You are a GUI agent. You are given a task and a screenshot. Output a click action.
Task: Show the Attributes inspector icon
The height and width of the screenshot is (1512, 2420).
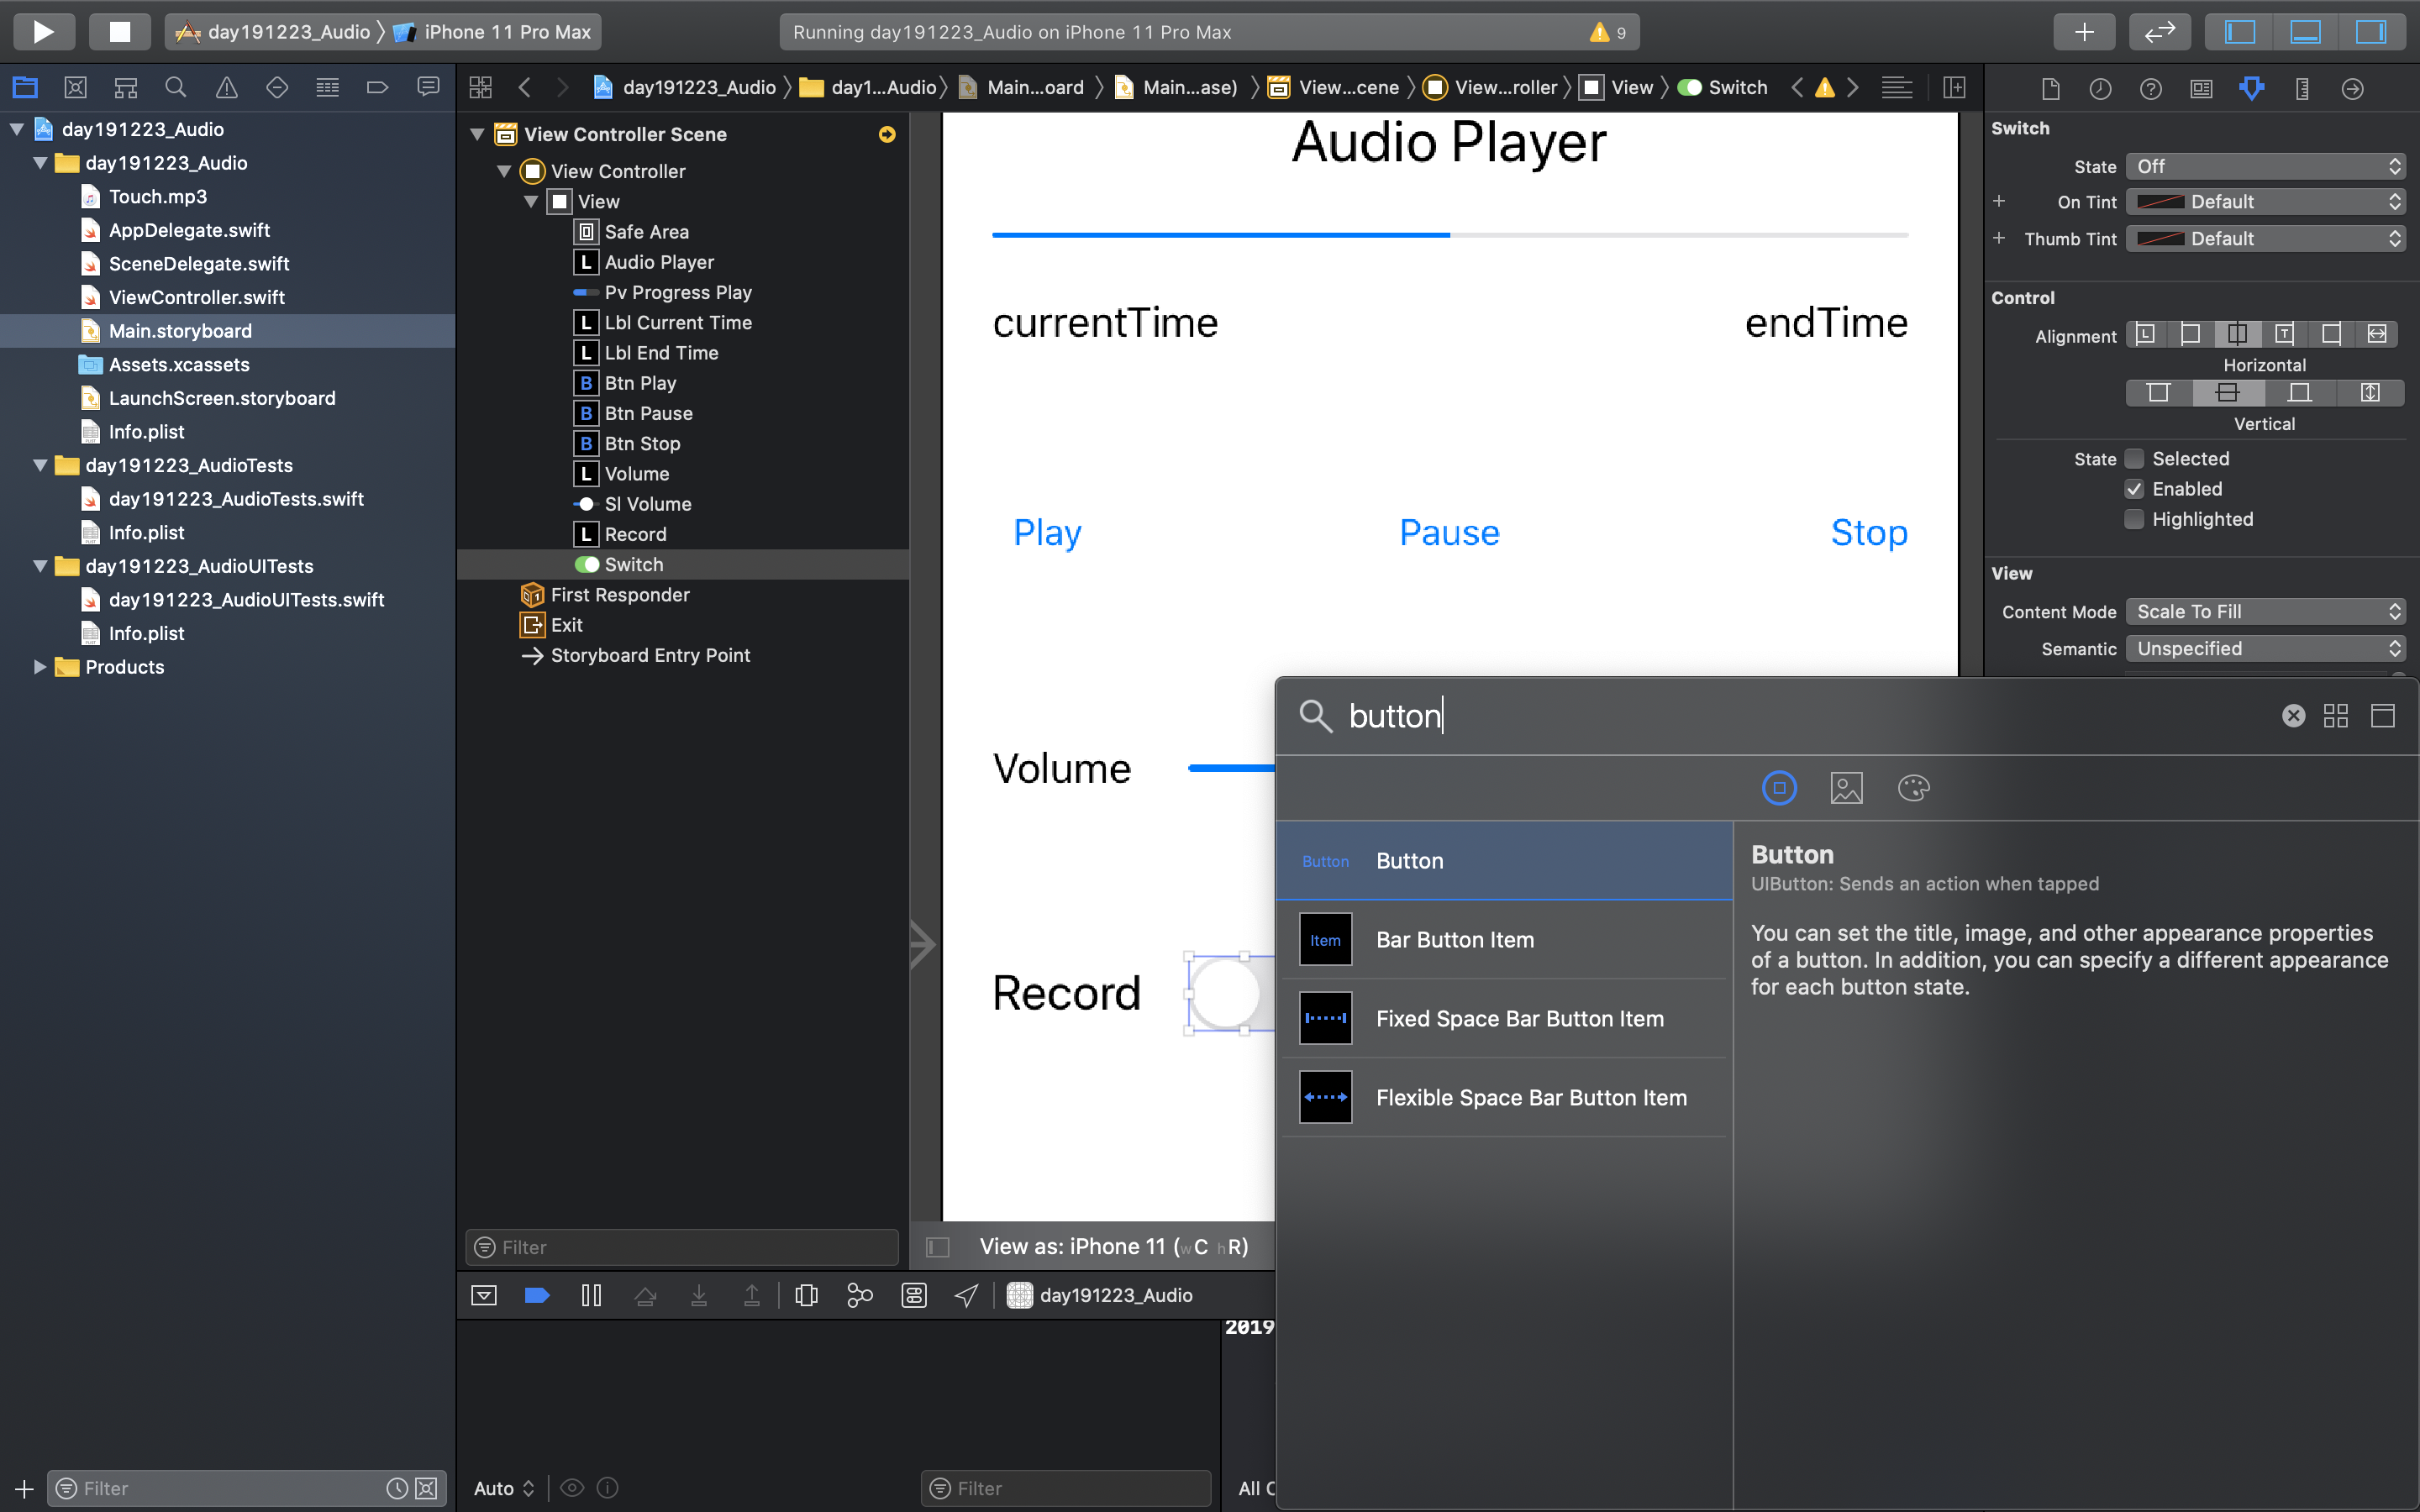point(2251,88)
